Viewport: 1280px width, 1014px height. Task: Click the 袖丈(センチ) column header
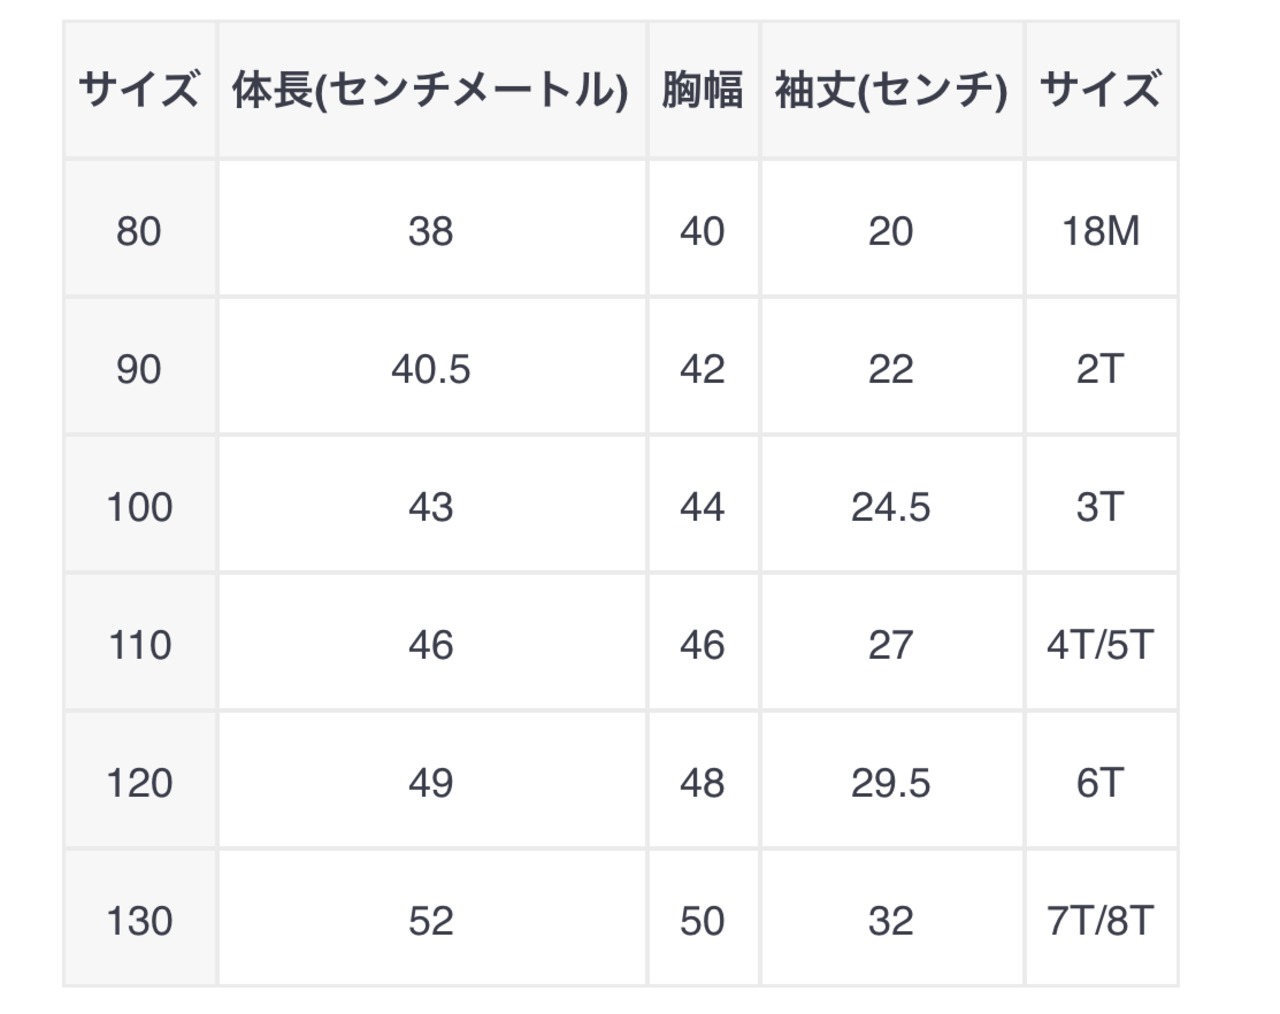(x=891, y=90)
